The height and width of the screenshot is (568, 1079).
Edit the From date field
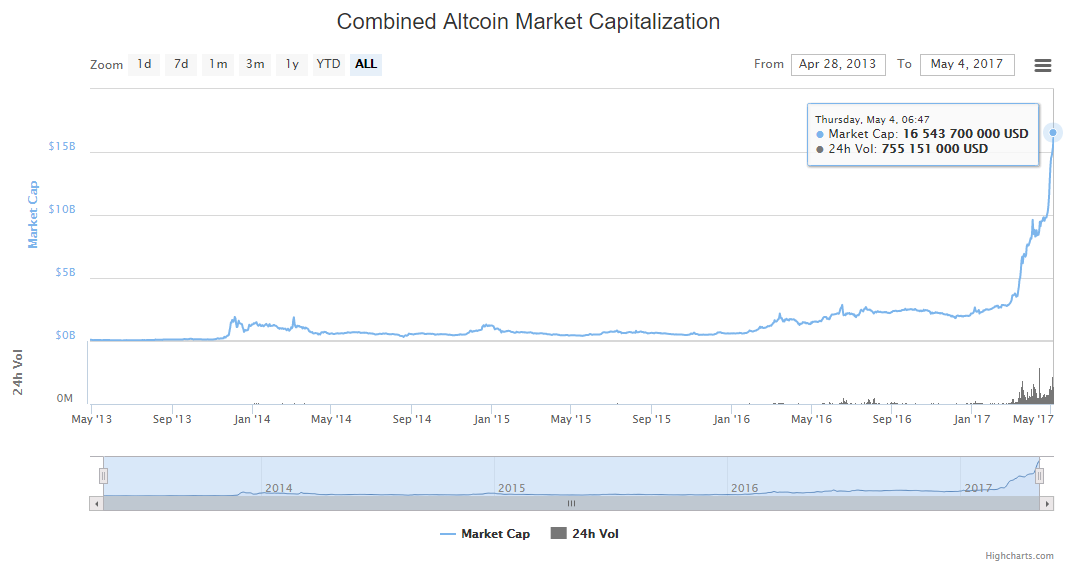(x=838, y=65)
